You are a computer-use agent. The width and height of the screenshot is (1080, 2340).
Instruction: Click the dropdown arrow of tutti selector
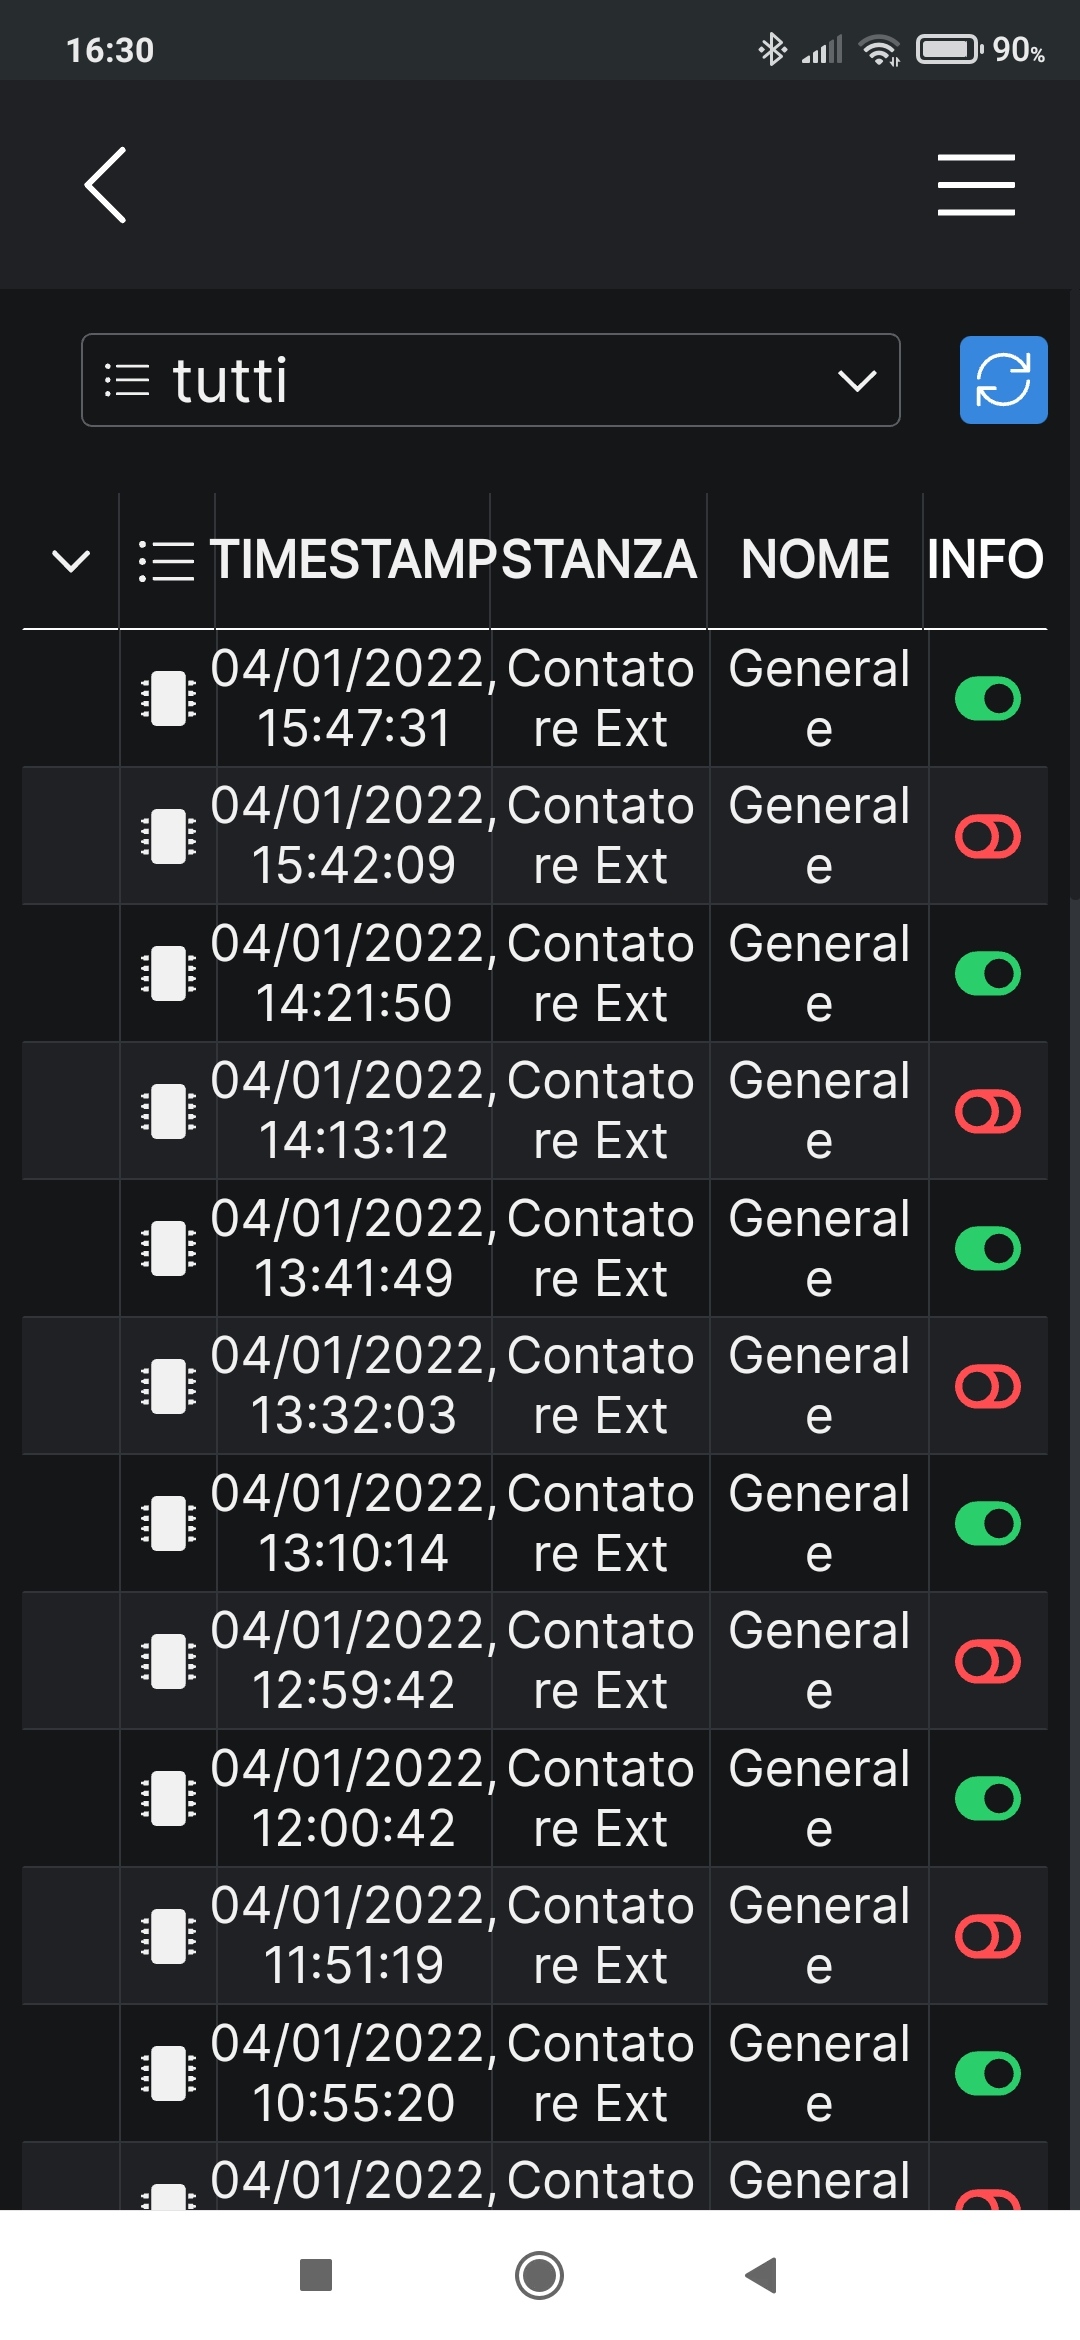coord(857,380)
